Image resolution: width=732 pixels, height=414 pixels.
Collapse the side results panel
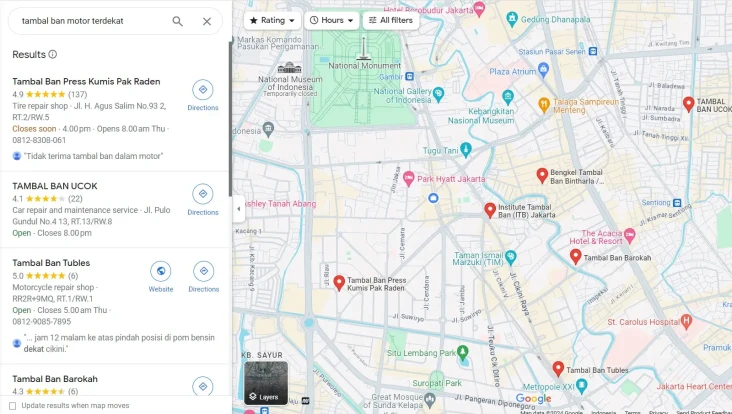pyautogui.click(x=239, y=209)
